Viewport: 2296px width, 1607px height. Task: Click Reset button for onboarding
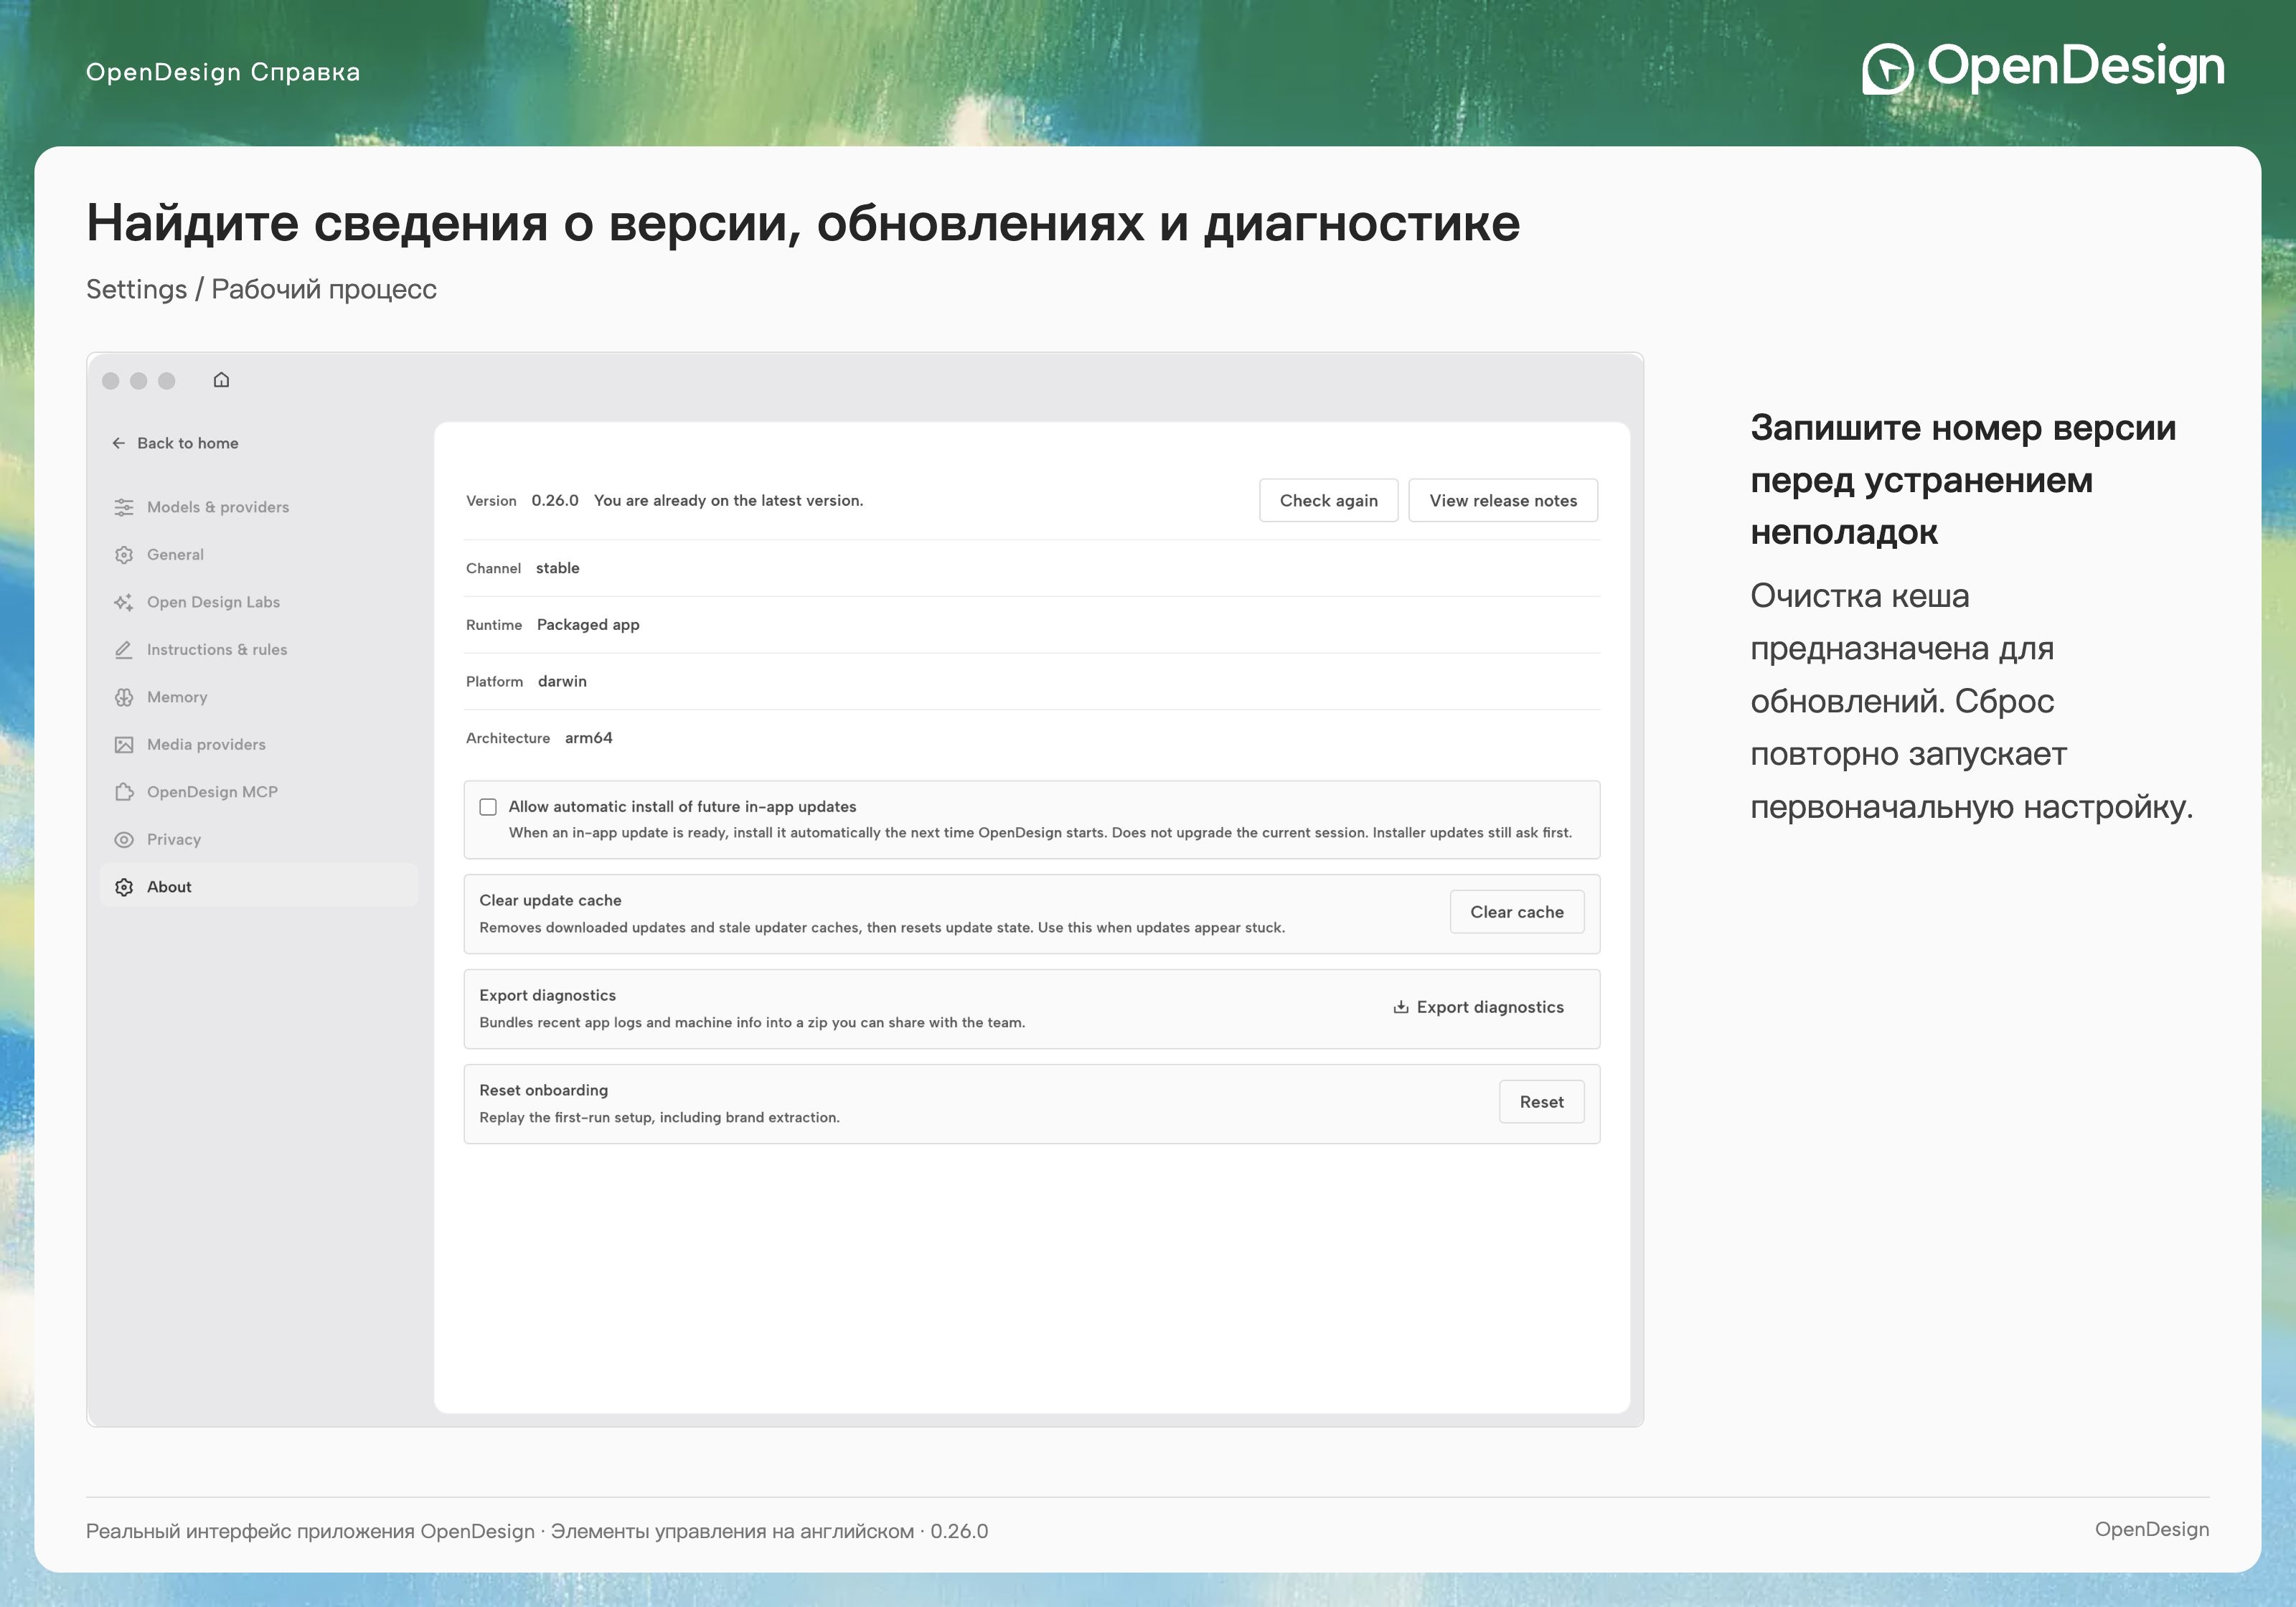1541,1102
